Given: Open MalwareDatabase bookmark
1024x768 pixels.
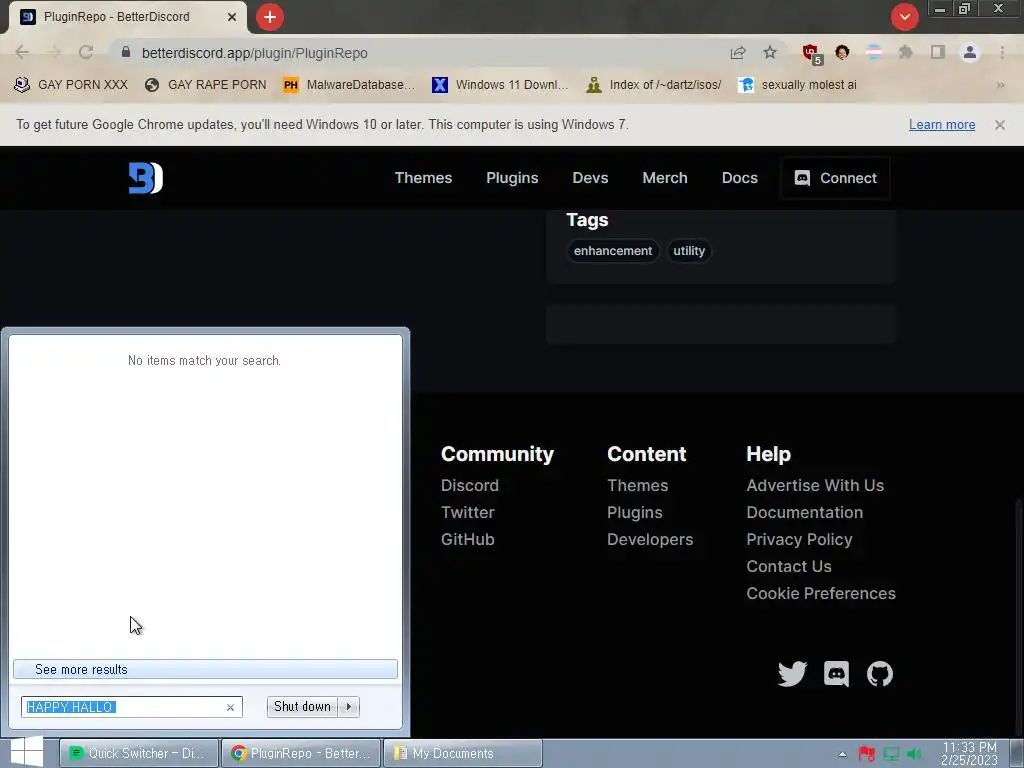Looking at the screenshot, I should click(x=349, y=85).
